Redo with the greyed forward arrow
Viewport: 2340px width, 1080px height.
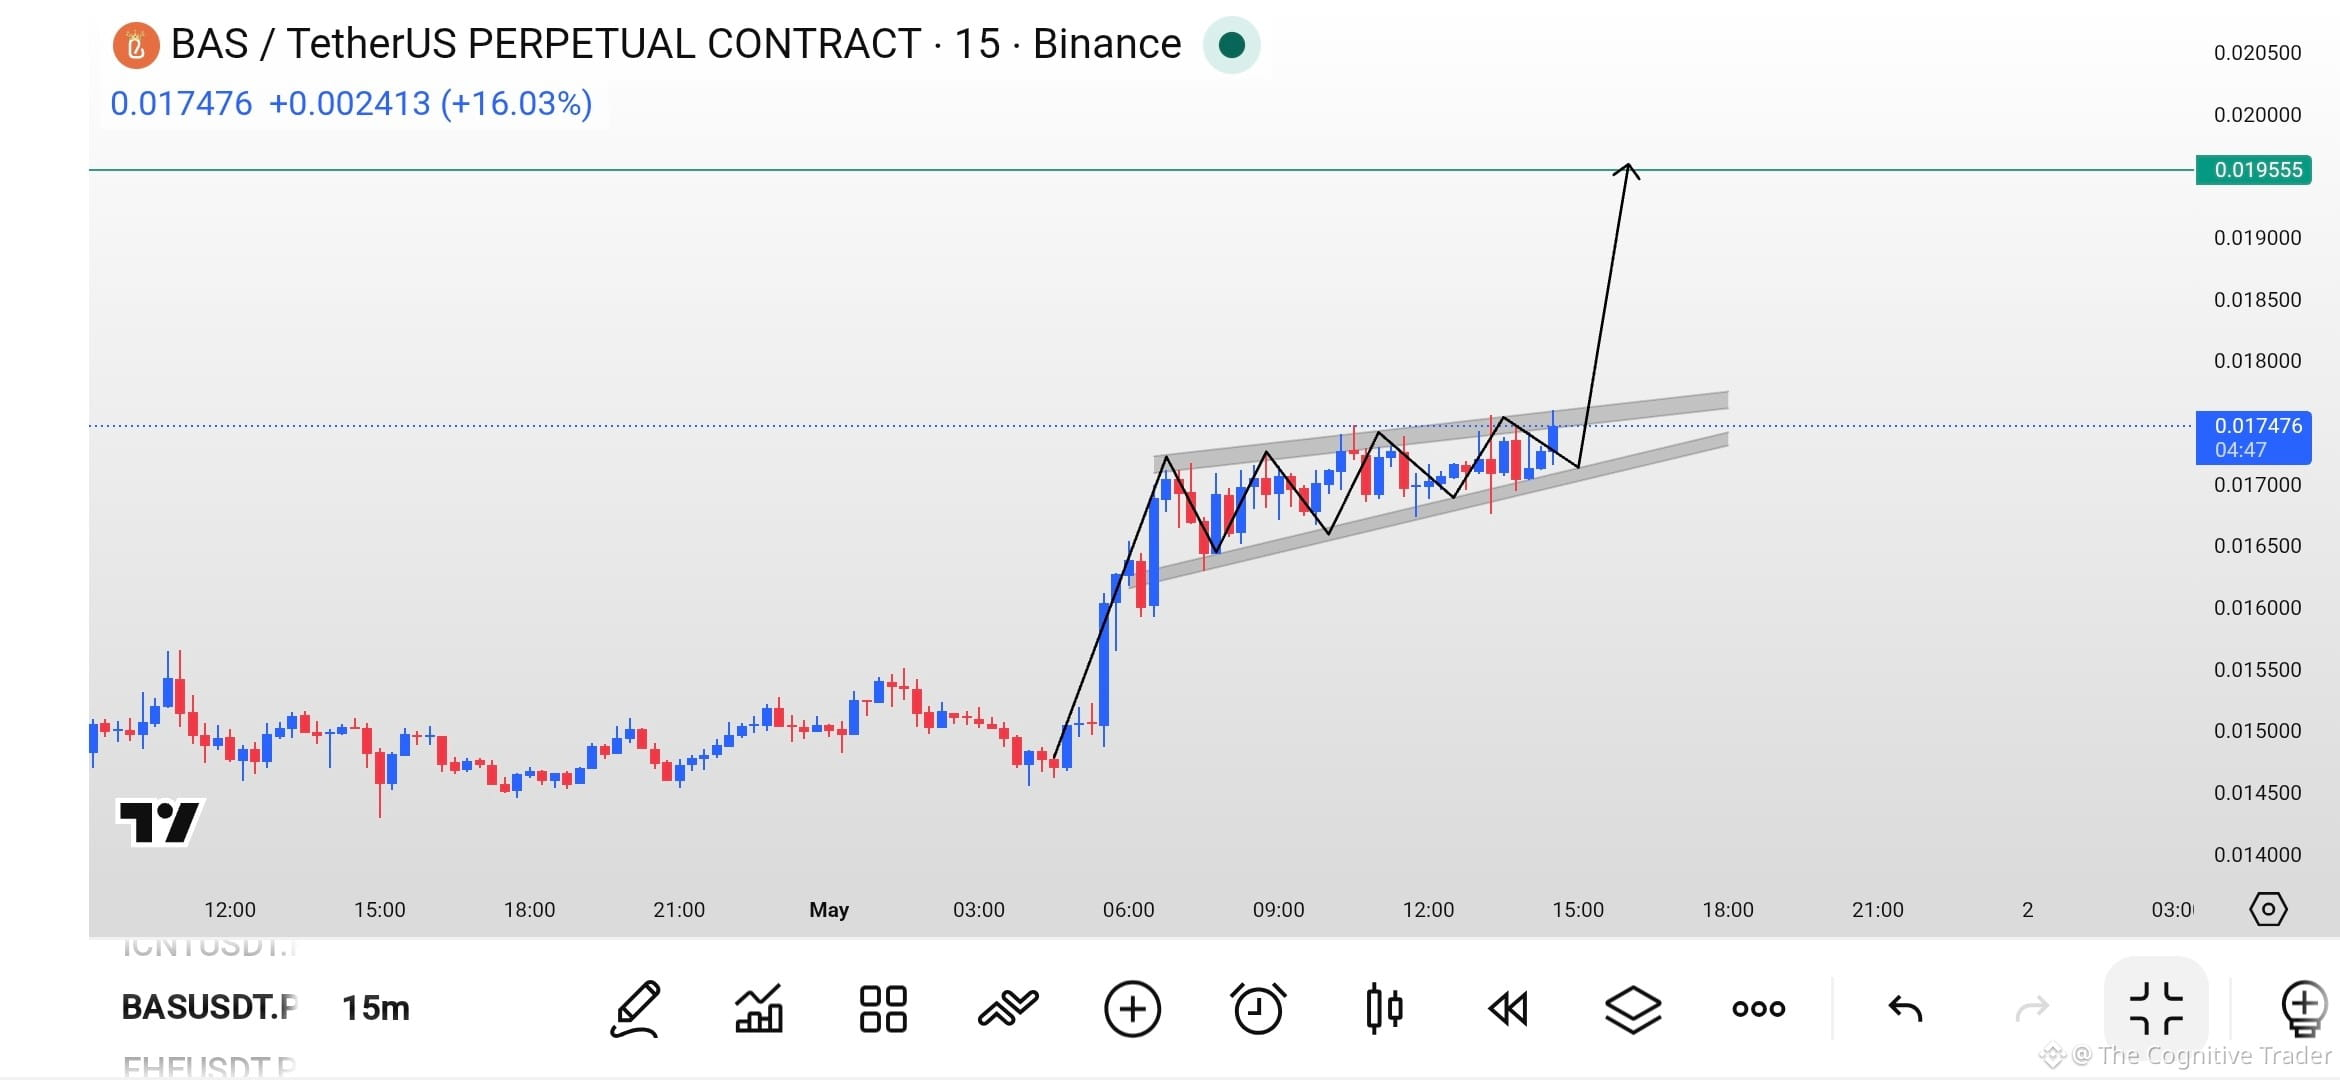point(2032,1009)
